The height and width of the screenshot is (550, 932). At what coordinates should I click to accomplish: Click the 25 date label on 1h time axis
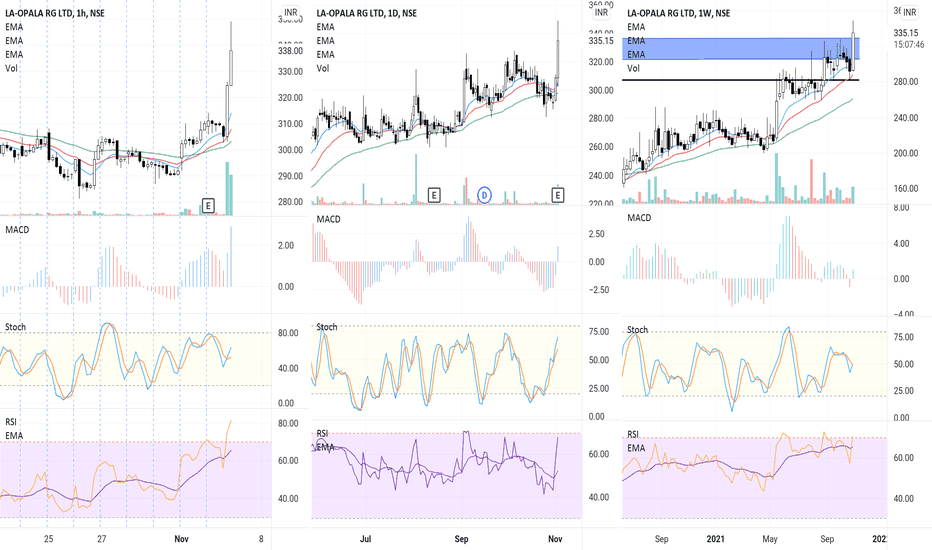click(48, 539)
